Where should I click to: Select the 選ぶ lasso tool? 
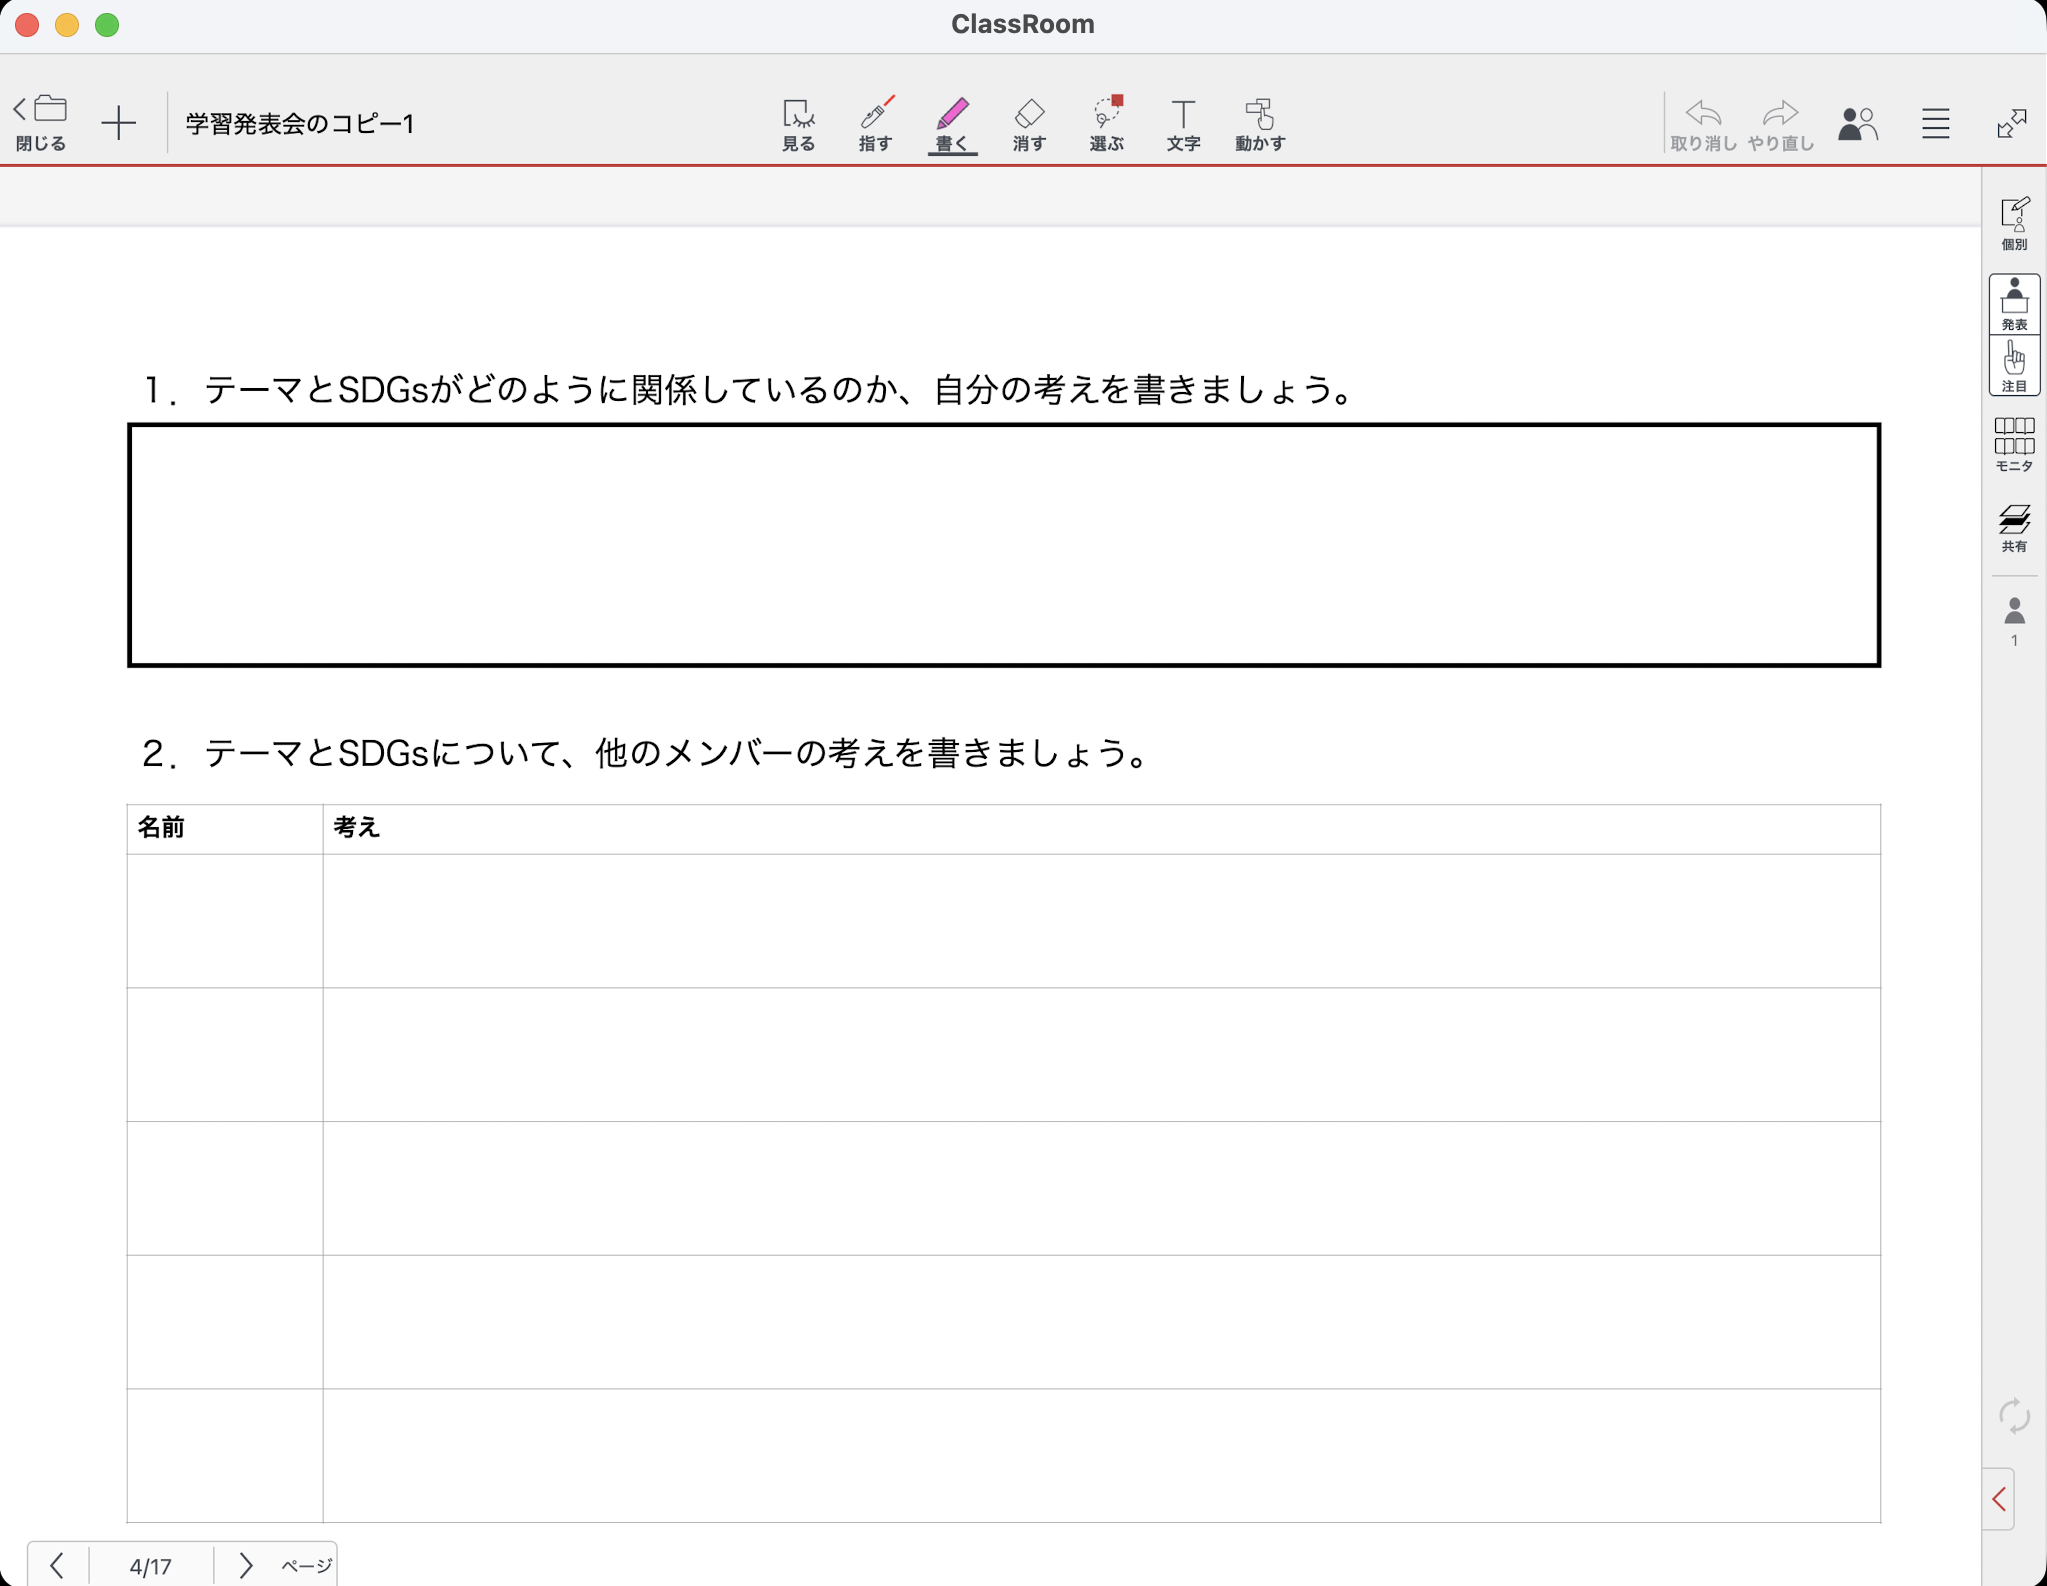pyautogui.click(x=1106, y=124)
